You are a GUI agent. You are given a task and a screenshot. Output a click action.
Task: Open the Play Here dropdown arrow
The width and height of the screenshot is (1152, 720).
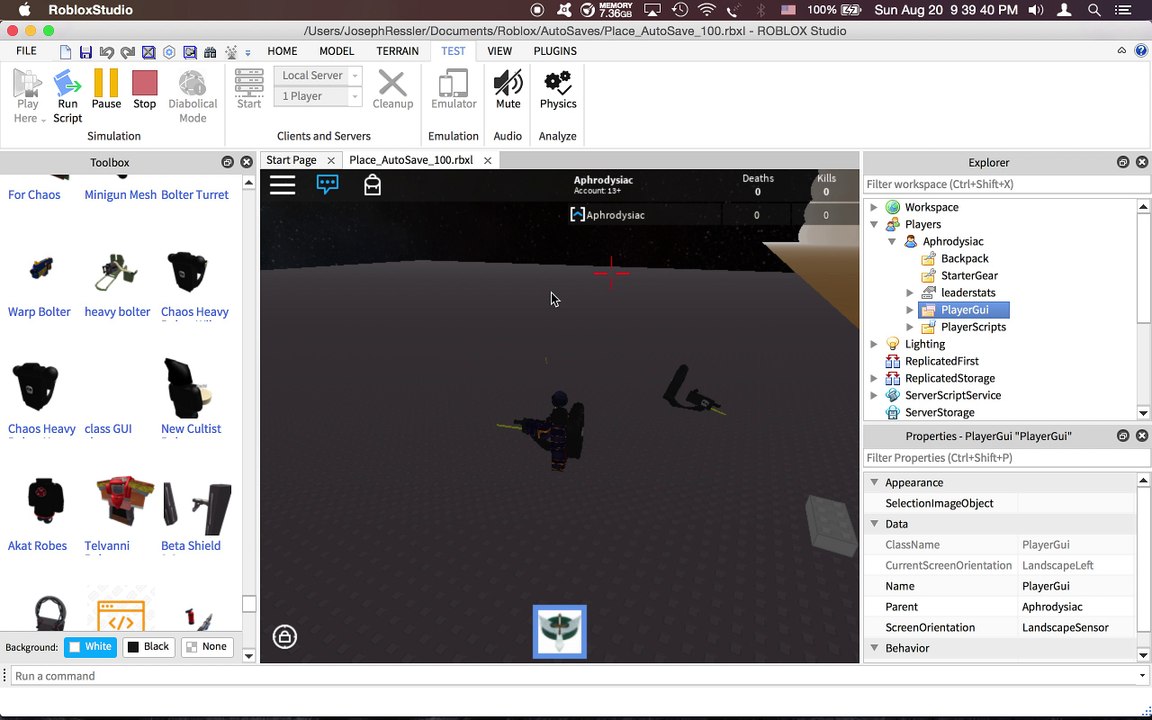pos(43,120)
